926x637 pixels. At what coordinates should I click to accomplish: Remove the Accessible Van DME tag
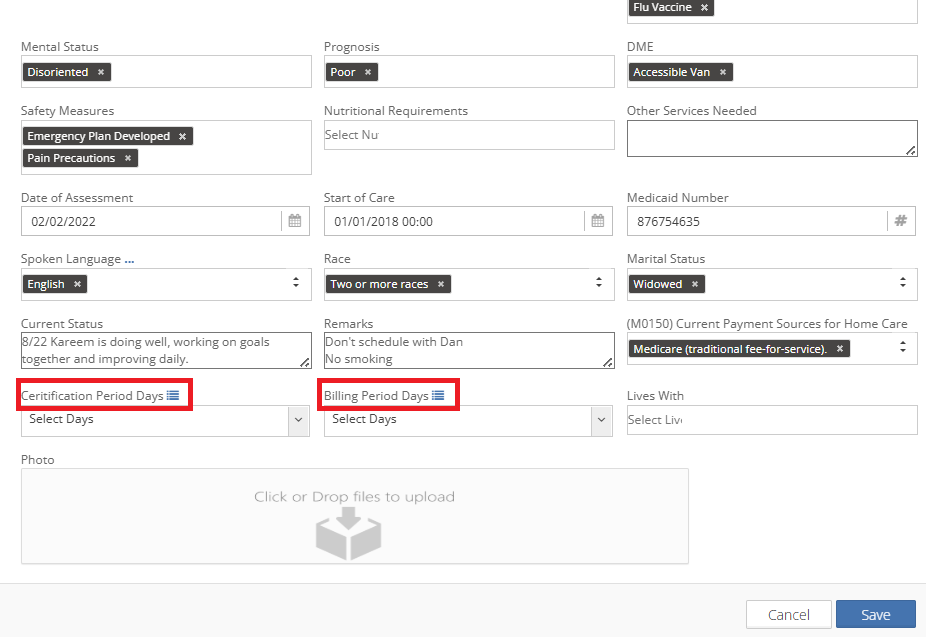(723, 73)
